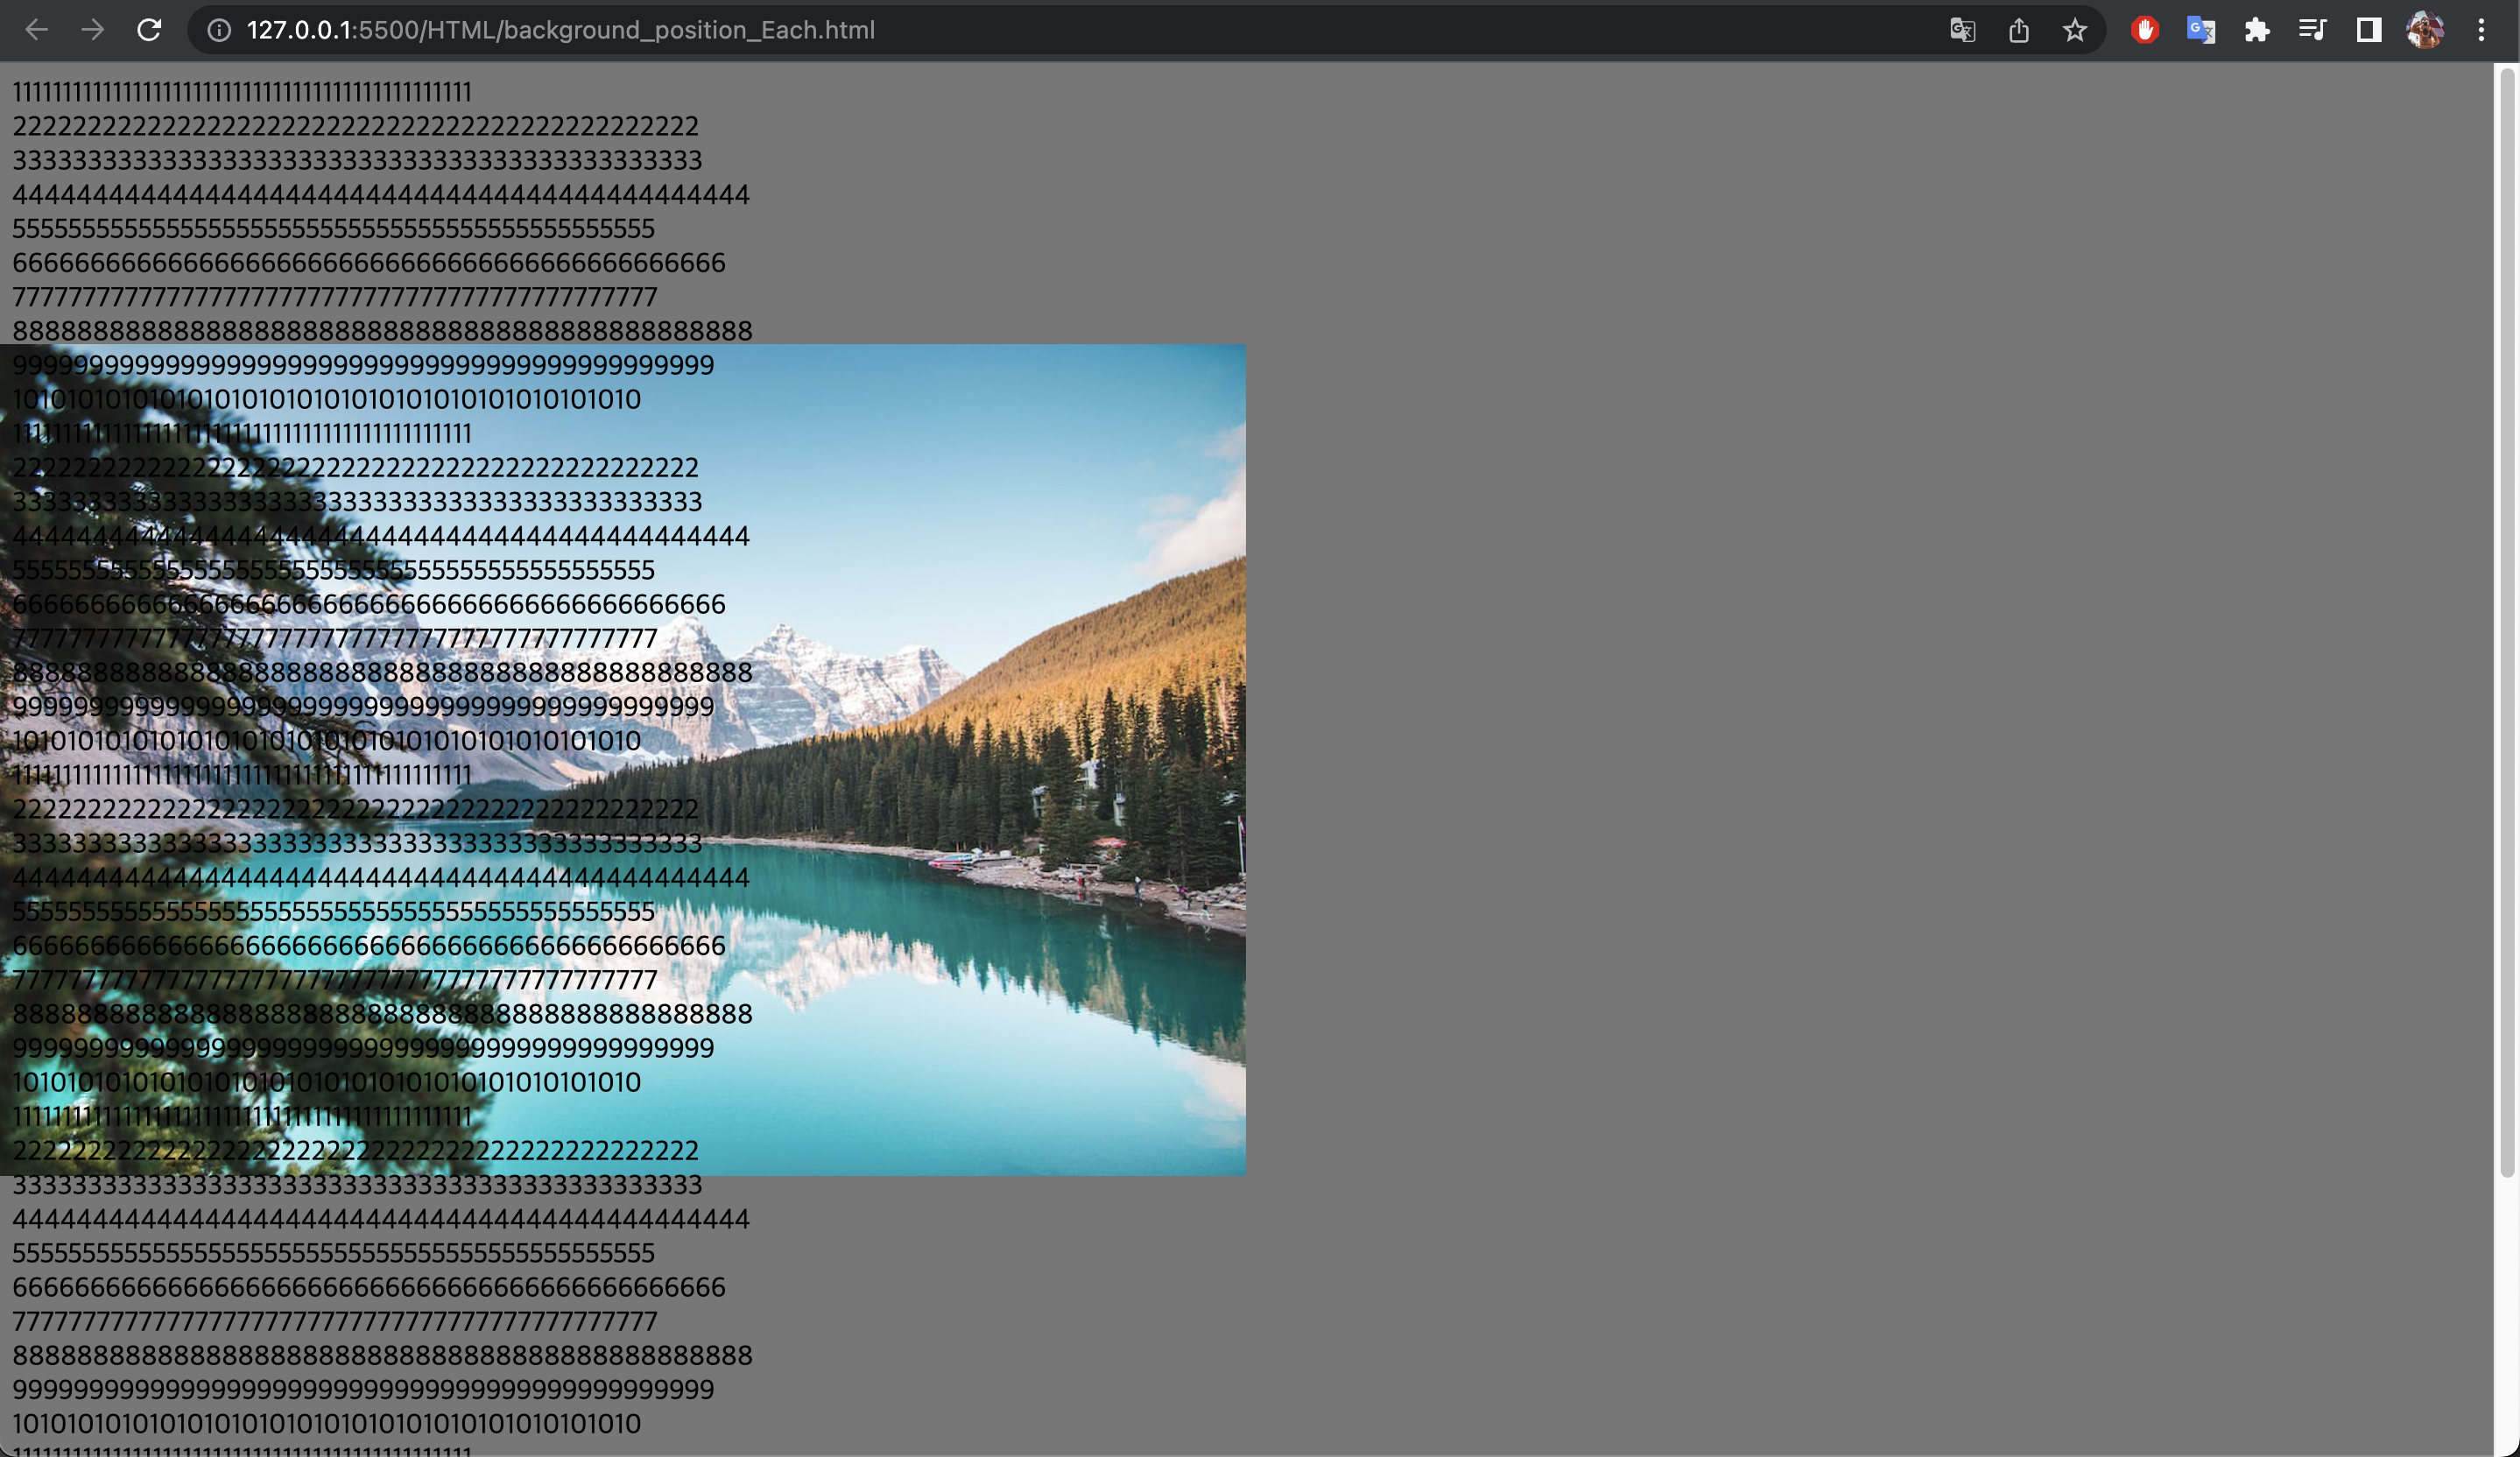Reload the current page
The width and height of the screenshot is (2520, 1457).
149,30
